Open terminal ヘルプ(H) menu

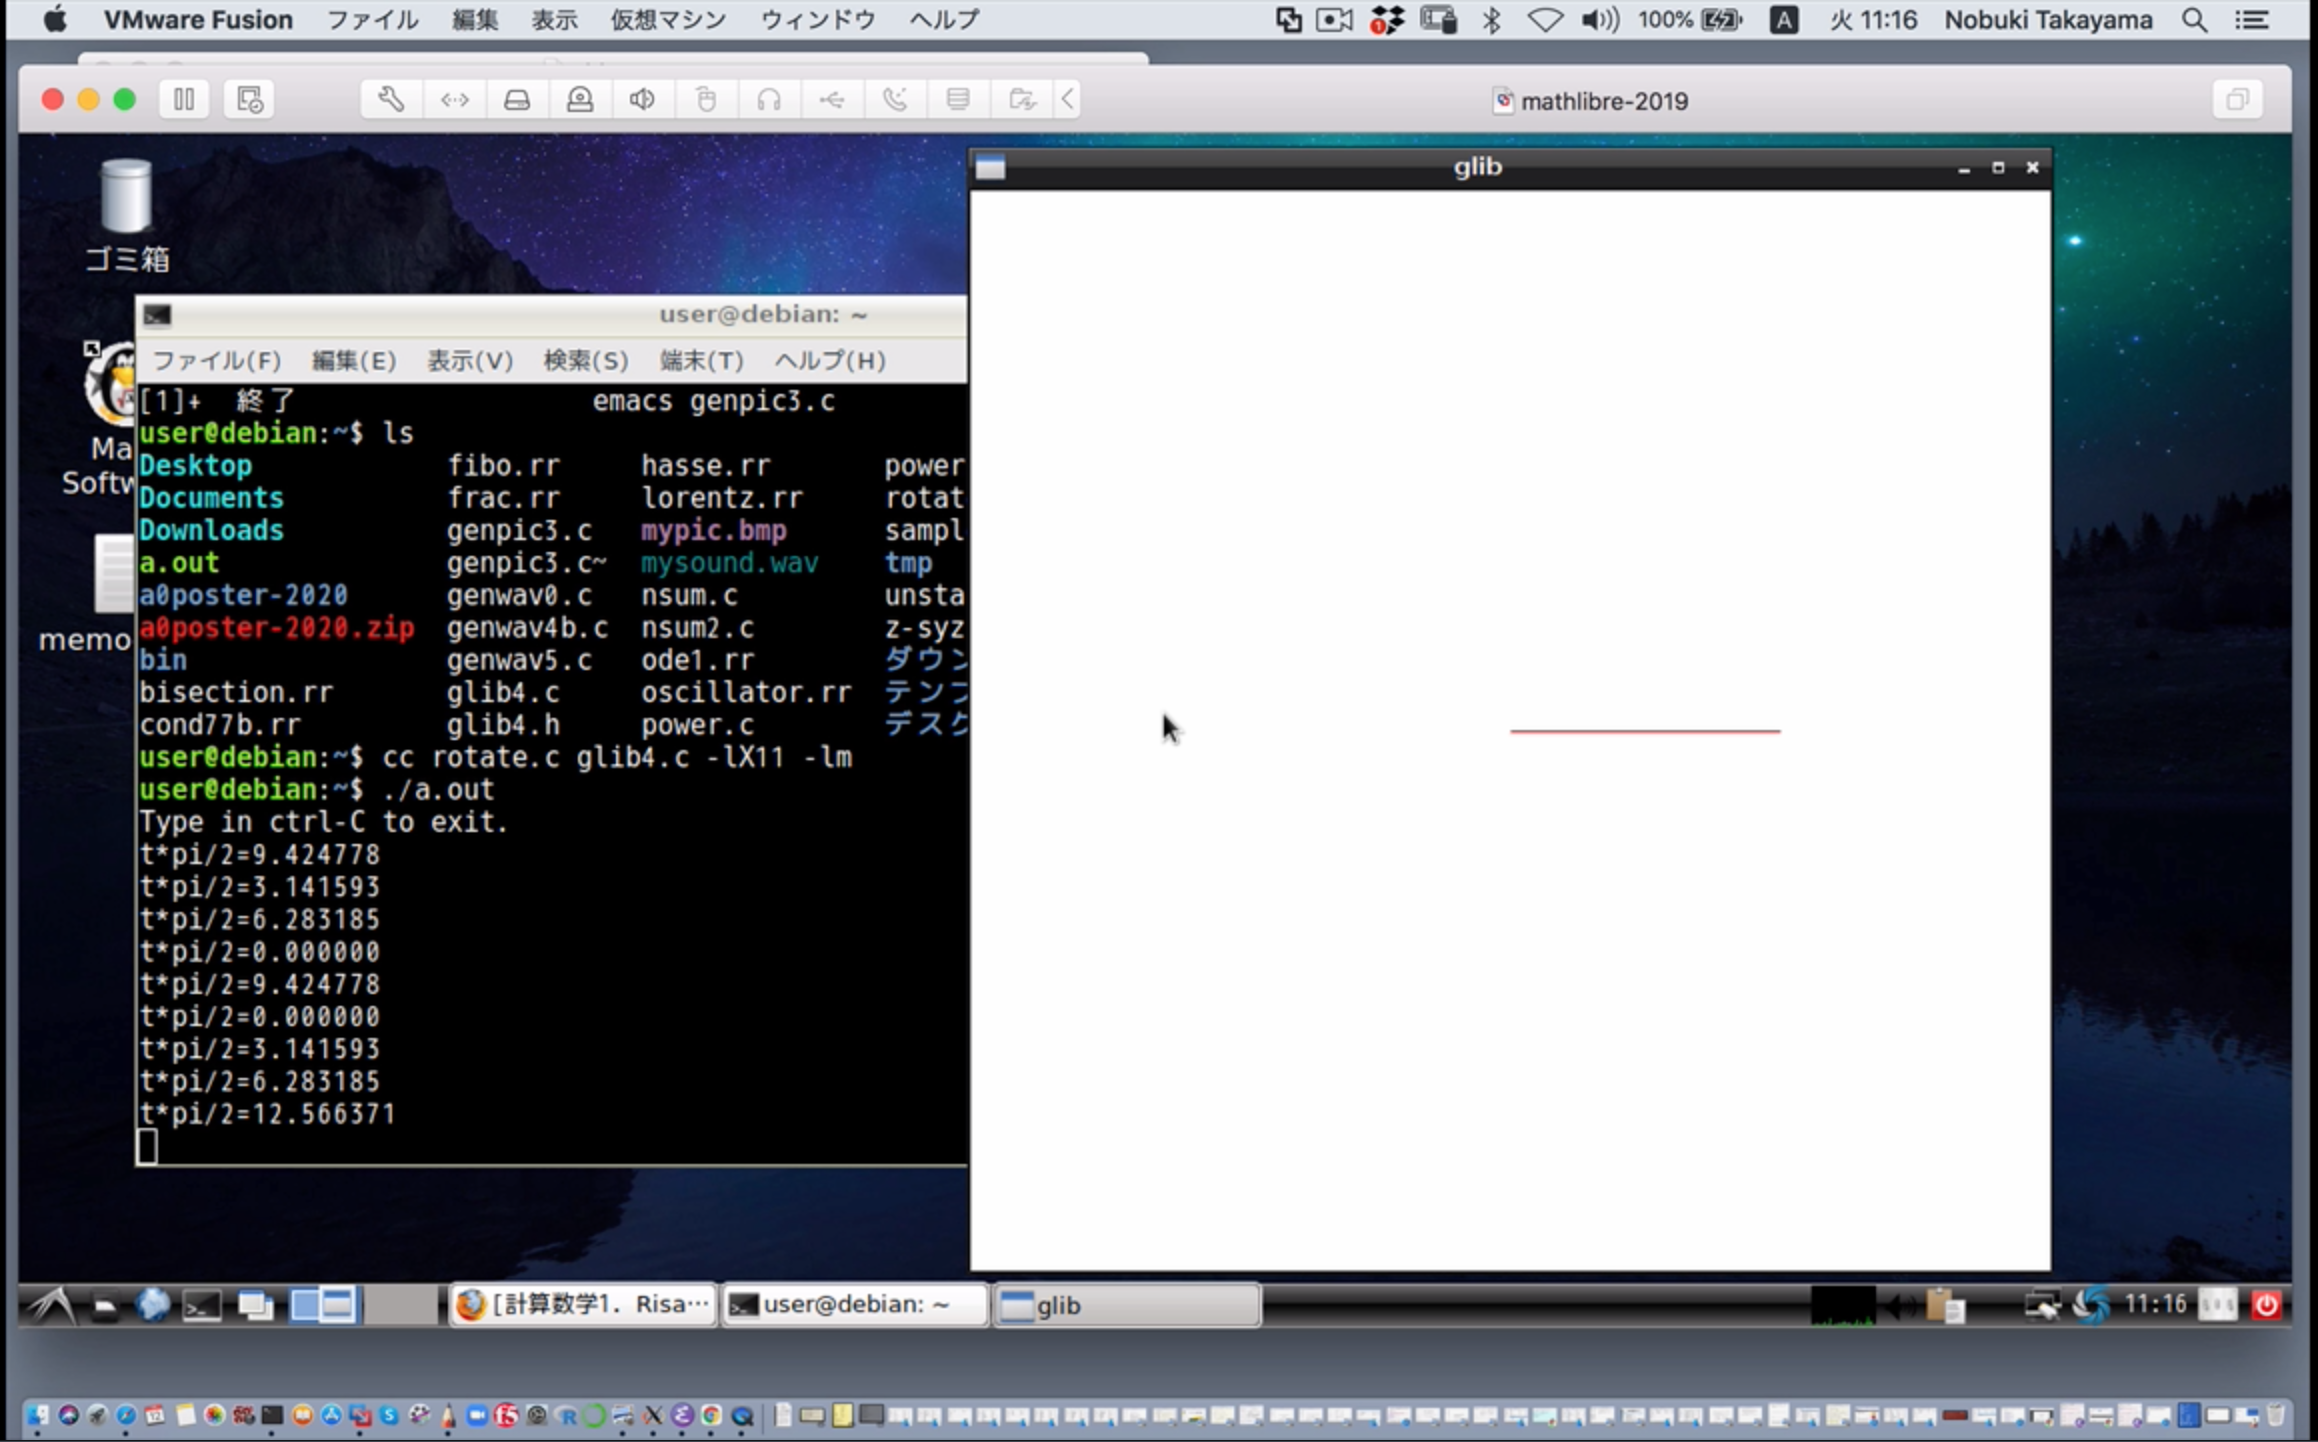[831, 360]
